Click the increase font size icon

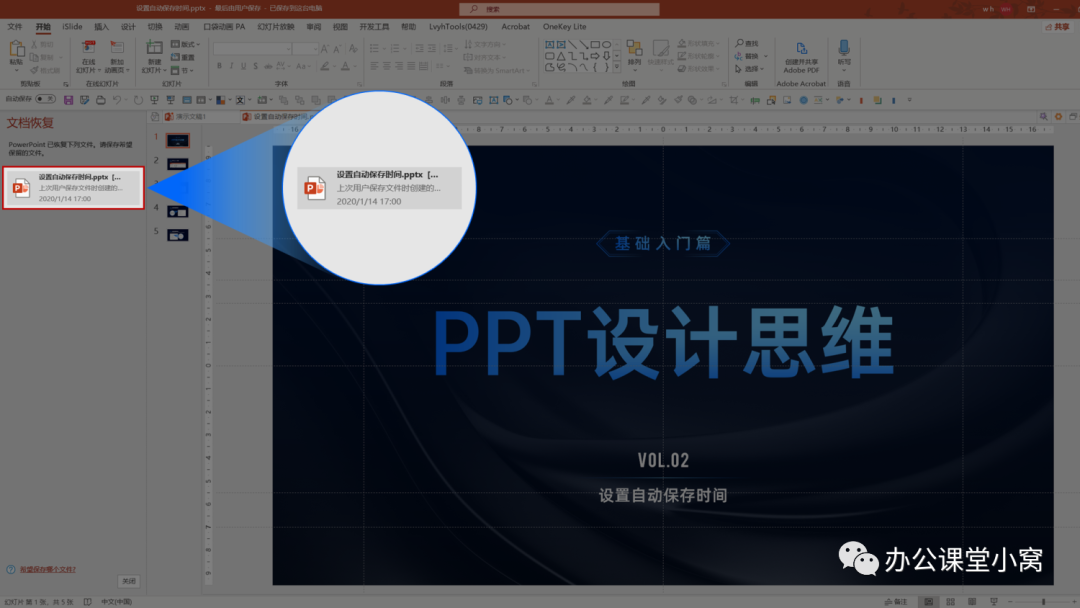tap(324, 49)
